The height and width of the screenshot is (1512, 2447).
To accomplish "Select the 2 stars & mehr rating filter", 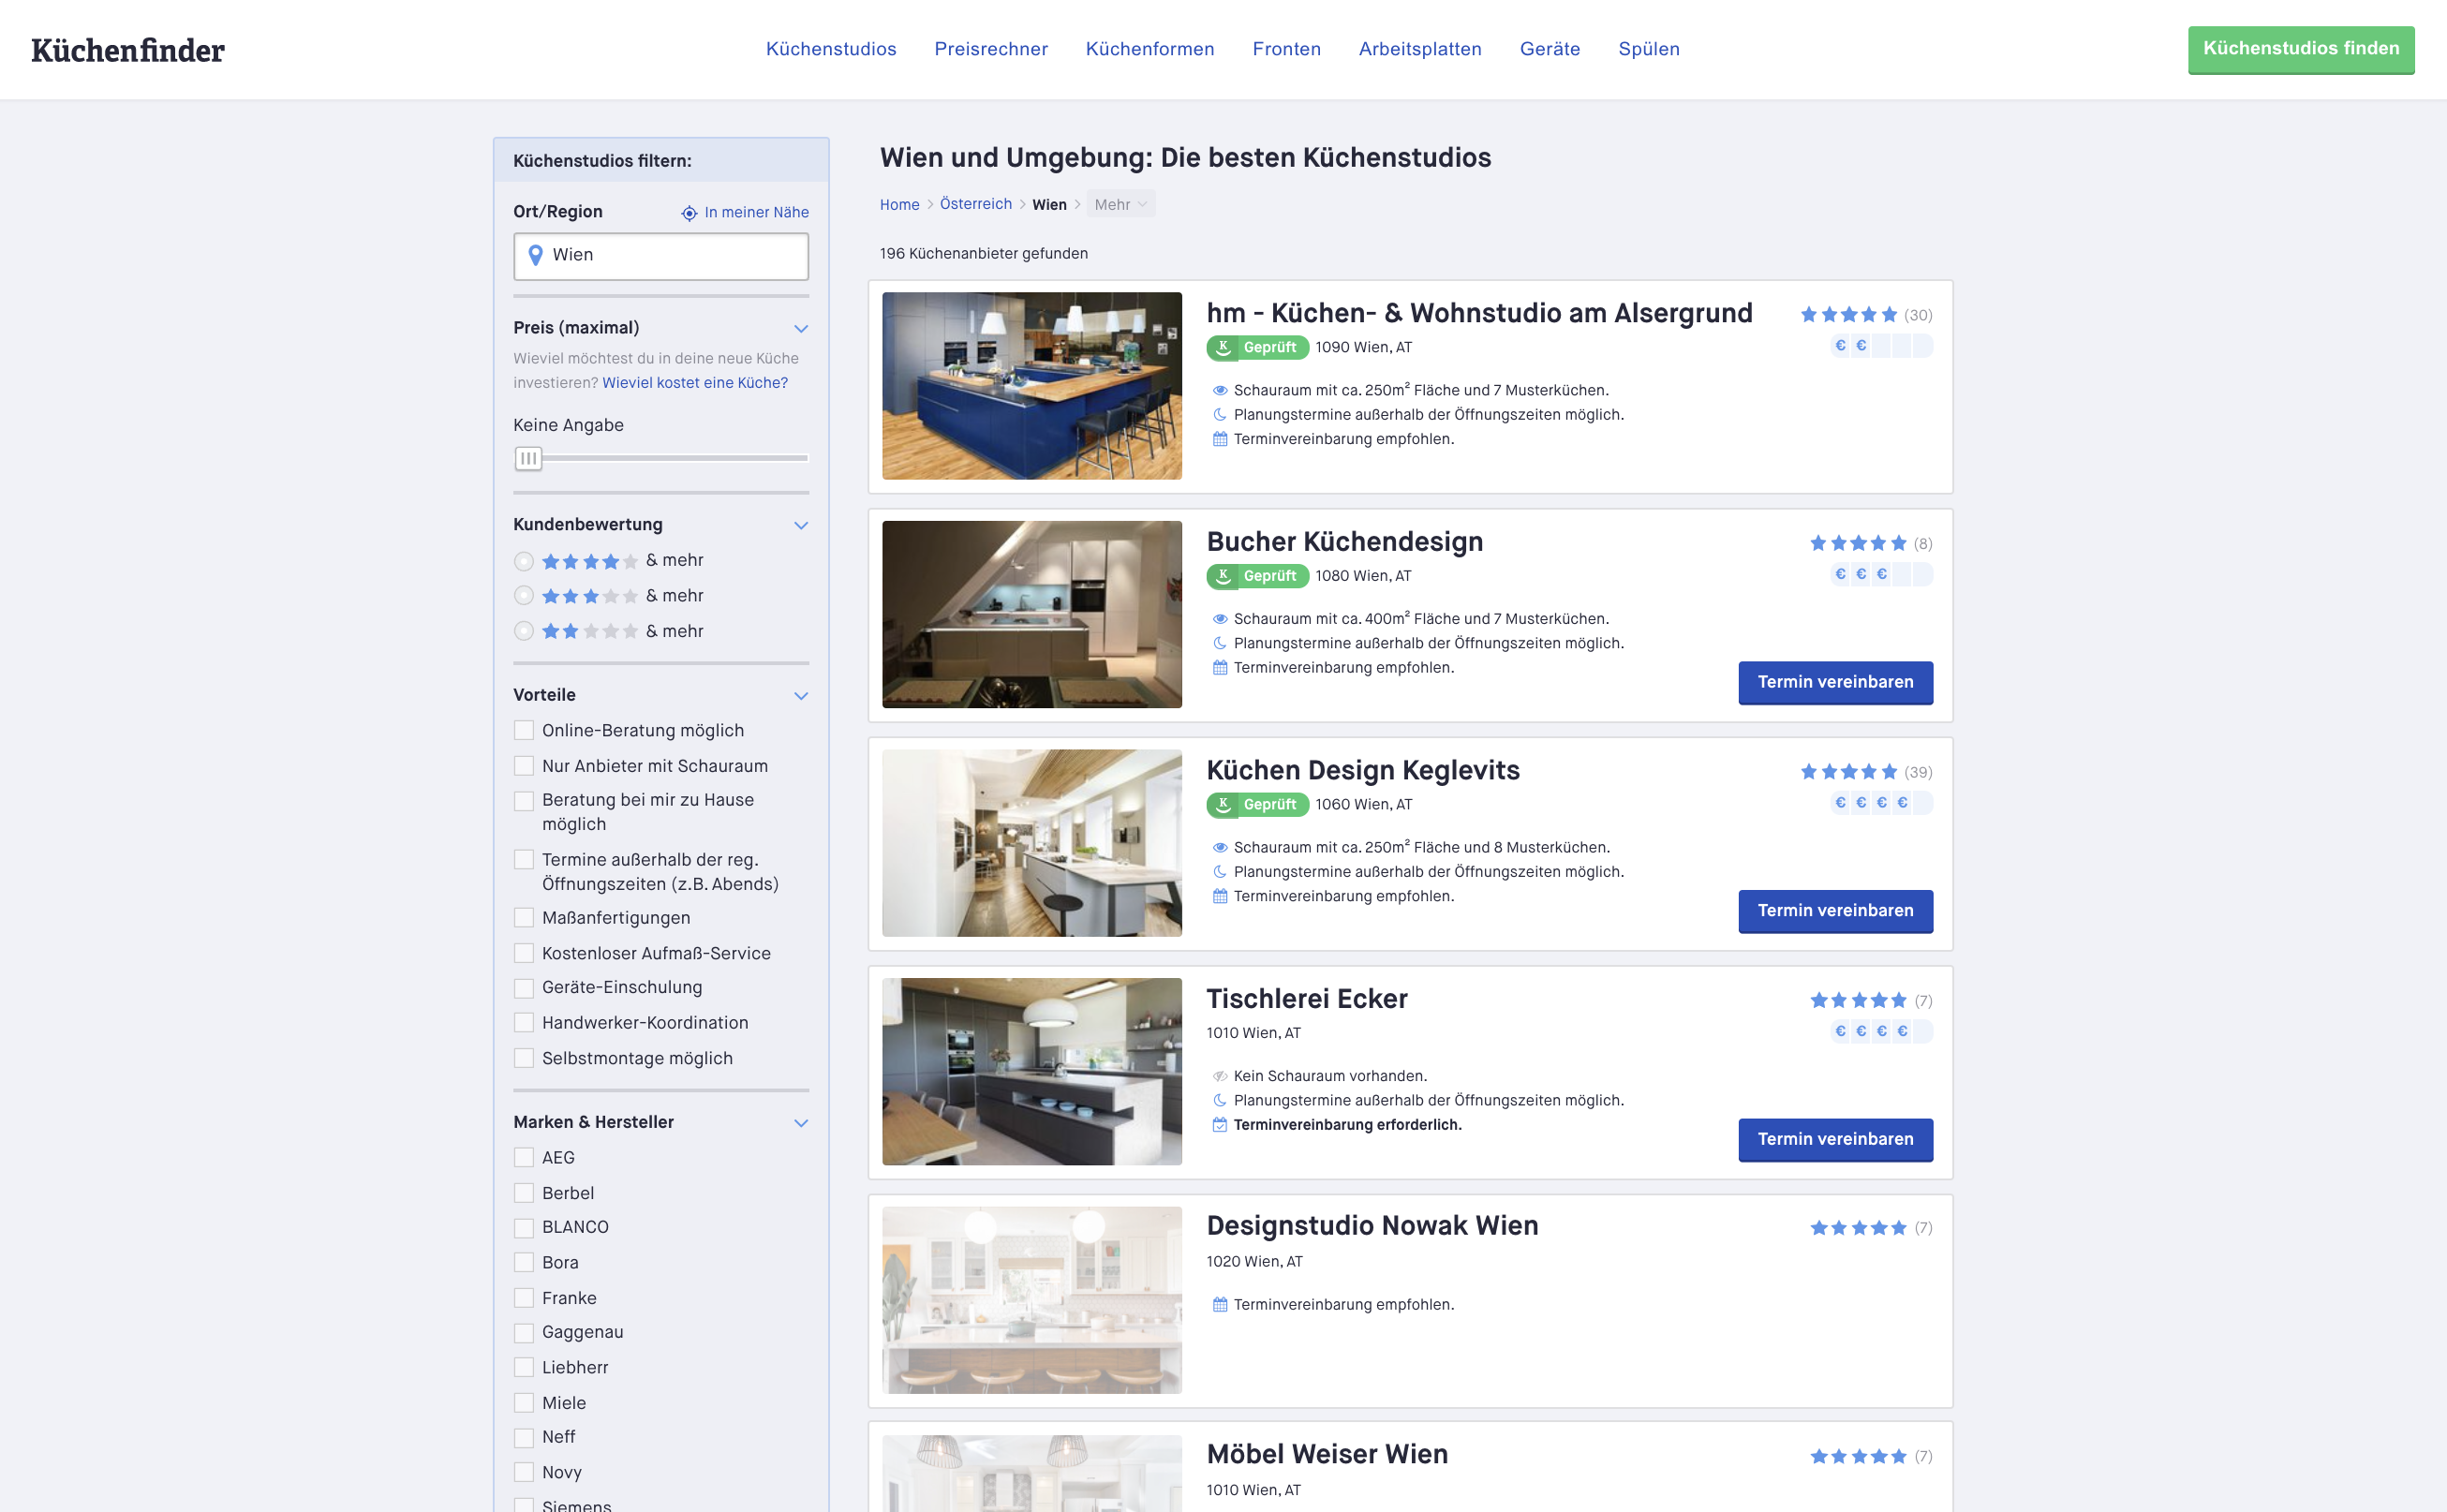I will (x=523, y=631).
